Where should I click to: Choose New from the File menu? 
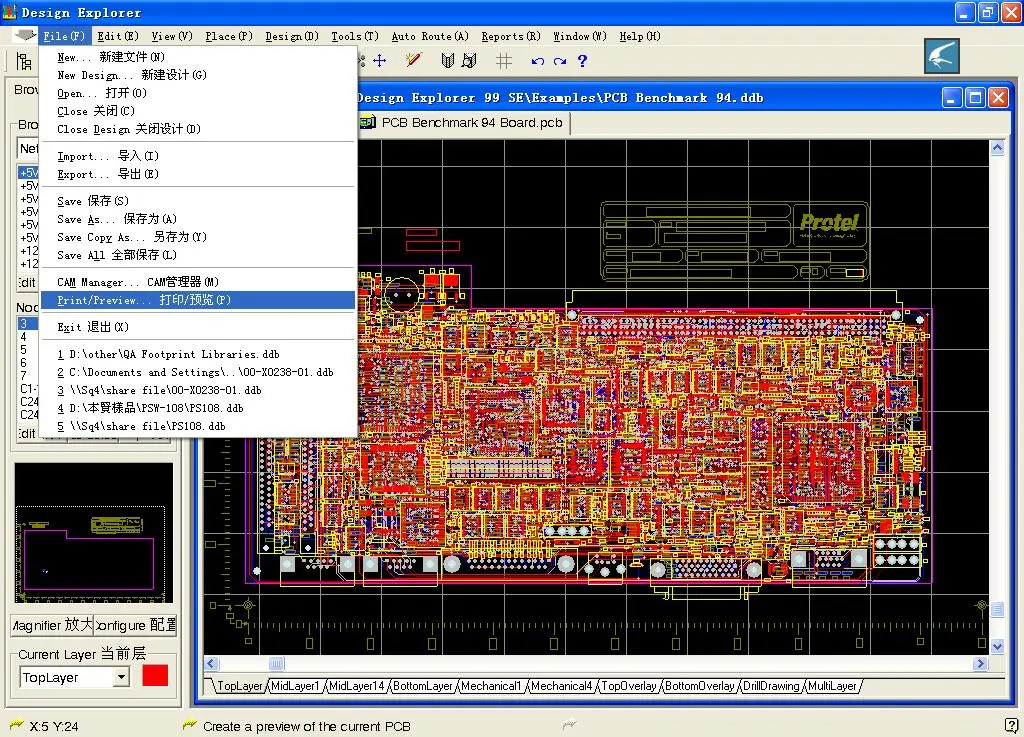pos(197,57)
